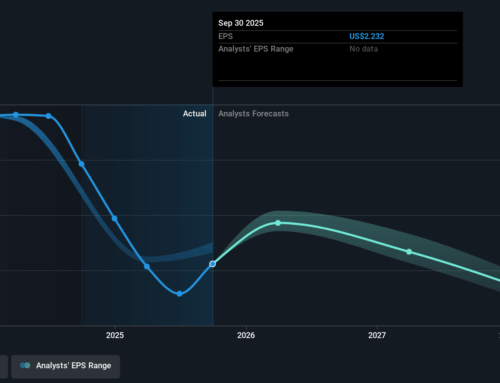The height and width of the screenshot is (383, 500).
Task: Click the 2027 axis label
Action: coord(377,335)
